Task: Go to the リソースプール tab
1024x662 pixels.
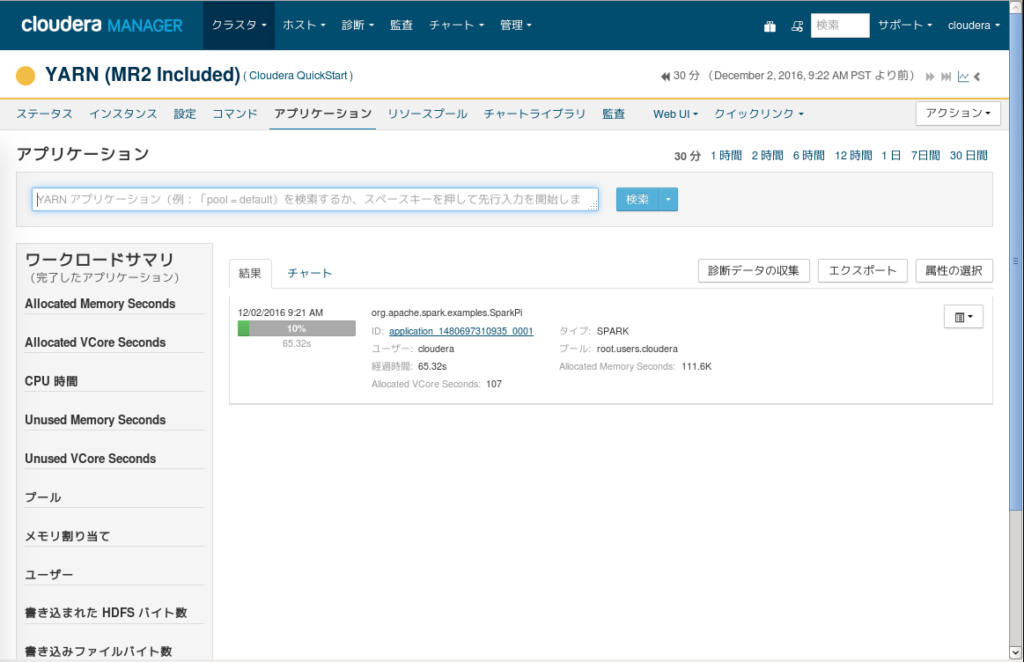Action: 427,114
